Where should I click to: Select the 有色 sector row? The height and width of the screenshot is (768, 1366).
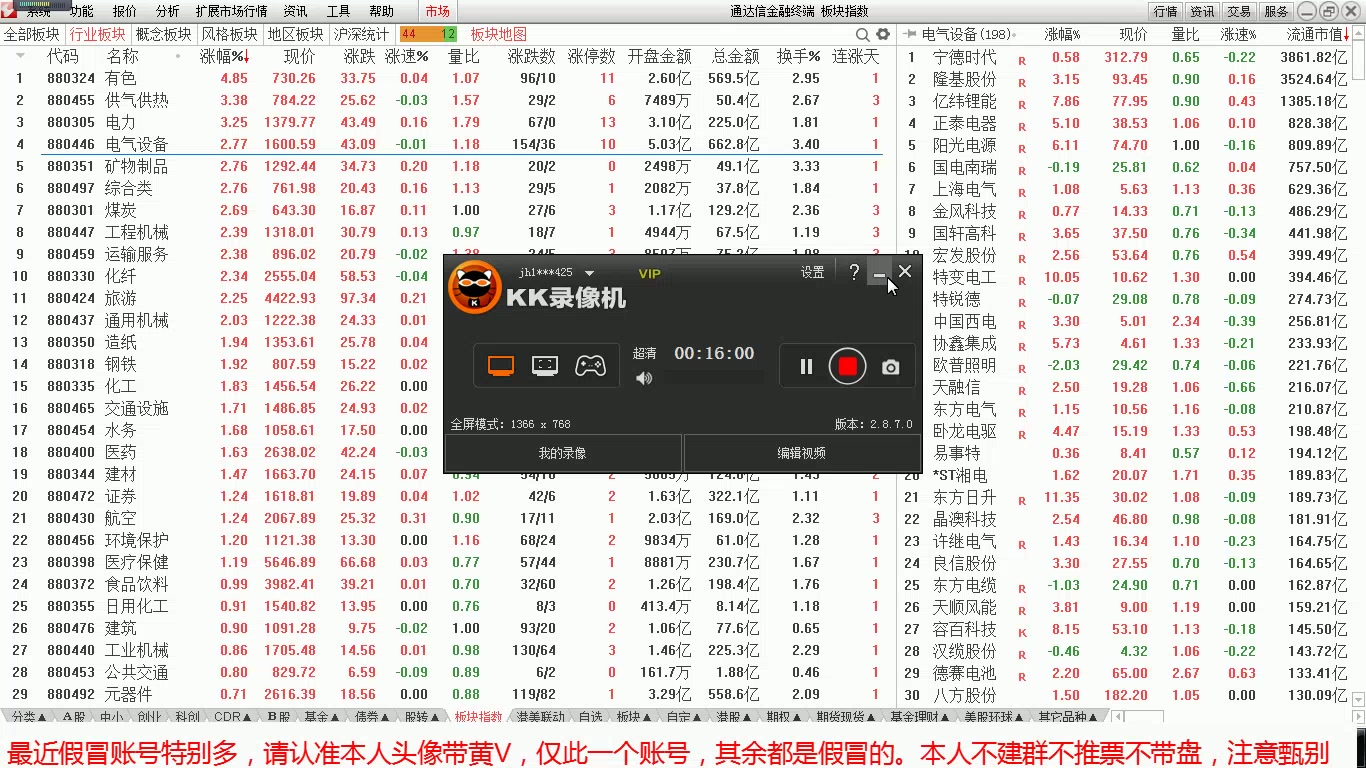(x=448, y=78)
